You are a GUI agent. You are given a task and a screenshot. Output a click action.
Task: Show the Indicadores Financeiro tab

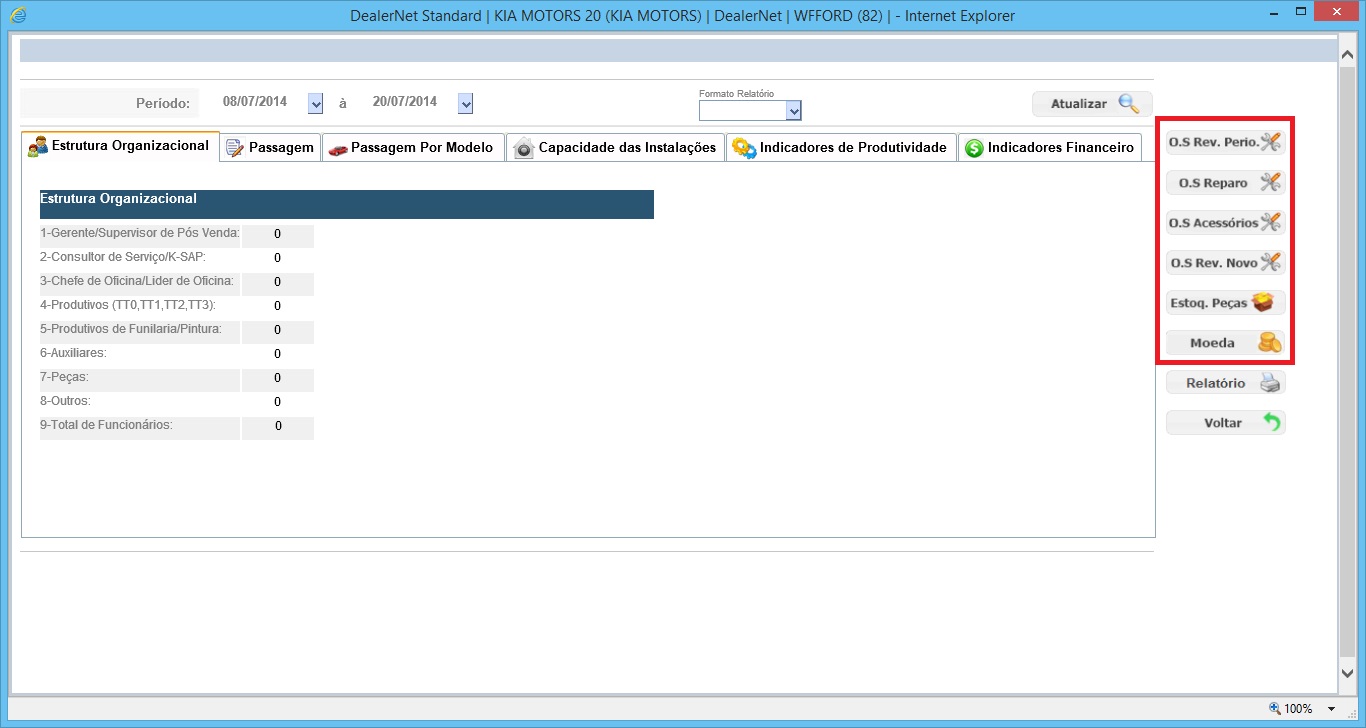click(1049, 147)
